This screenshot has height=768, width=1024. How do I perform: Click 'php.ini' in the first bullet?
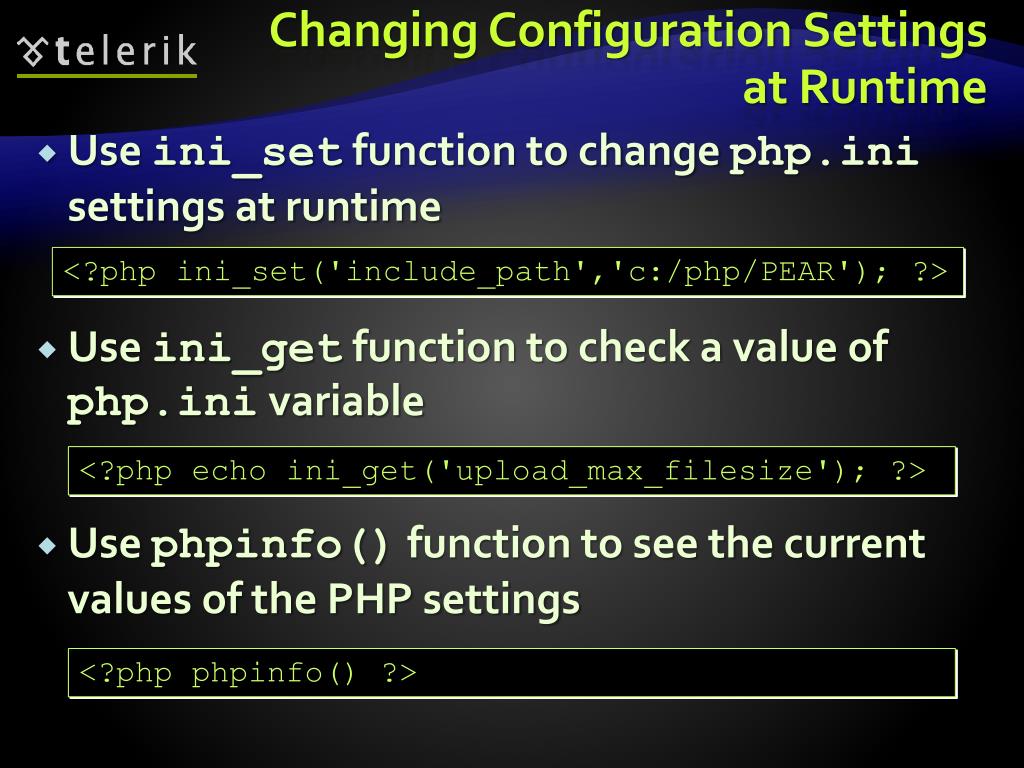(x=824, y=153)
